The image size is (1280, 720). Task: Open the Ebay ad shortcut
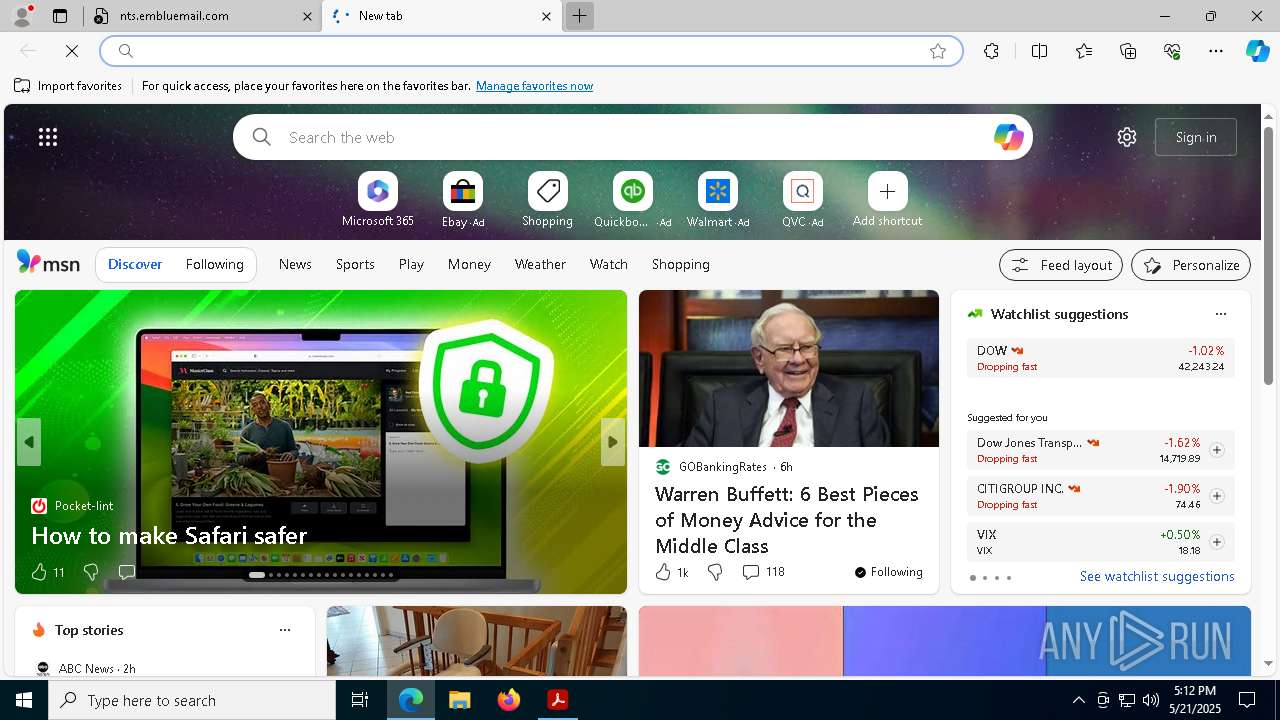point(463,200)
